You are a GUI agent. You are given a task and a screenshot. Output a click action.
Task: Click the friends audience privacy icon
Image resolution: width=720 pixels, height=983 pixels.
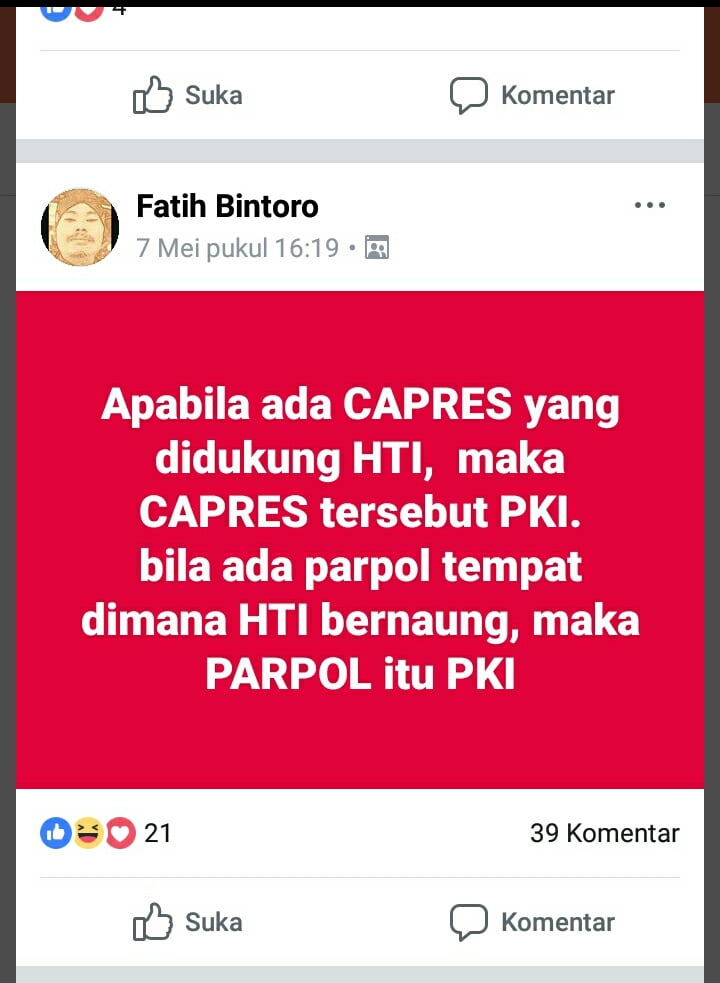377,248
